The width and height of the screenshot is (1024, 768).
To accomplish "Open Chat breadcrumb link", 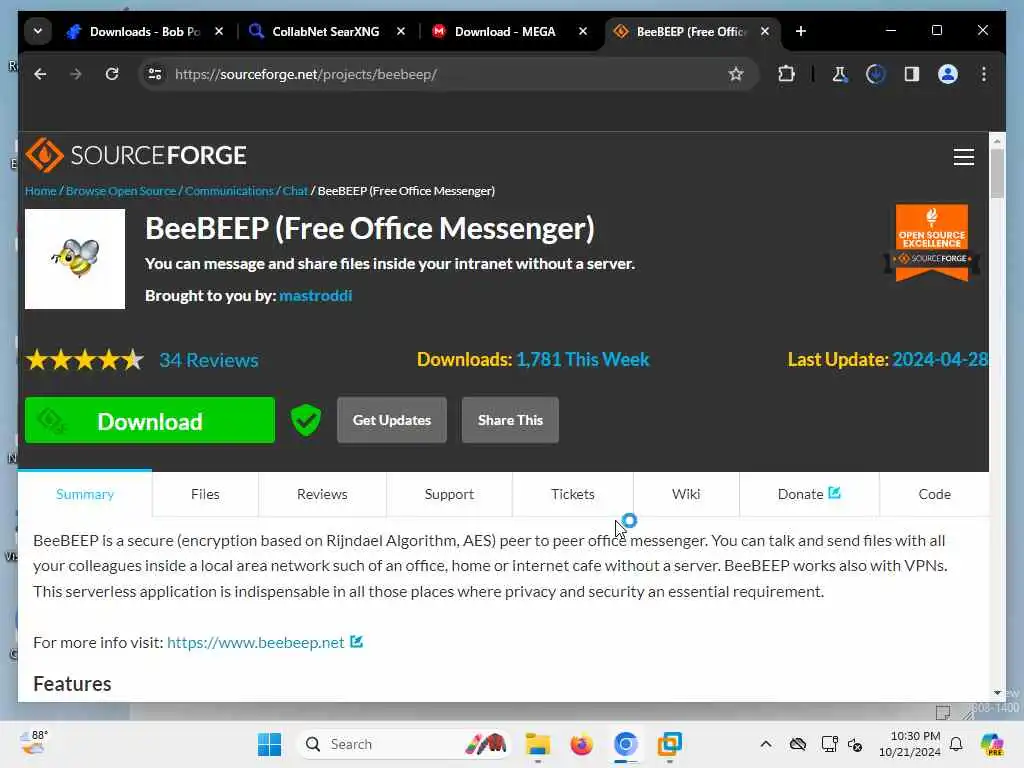I will [x=295, y=191].
